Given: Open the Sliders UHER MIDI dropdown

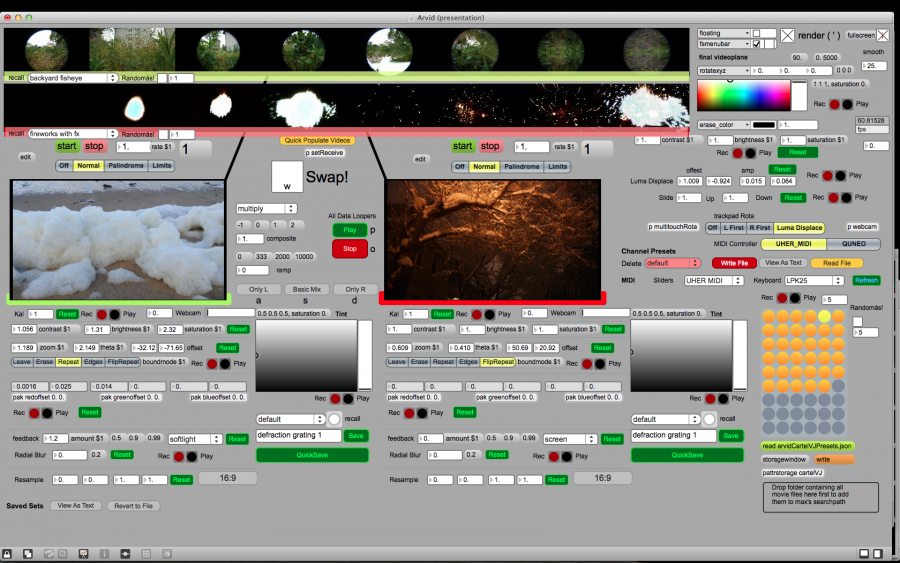Looking at the screenshot, I should click(713, 281).
